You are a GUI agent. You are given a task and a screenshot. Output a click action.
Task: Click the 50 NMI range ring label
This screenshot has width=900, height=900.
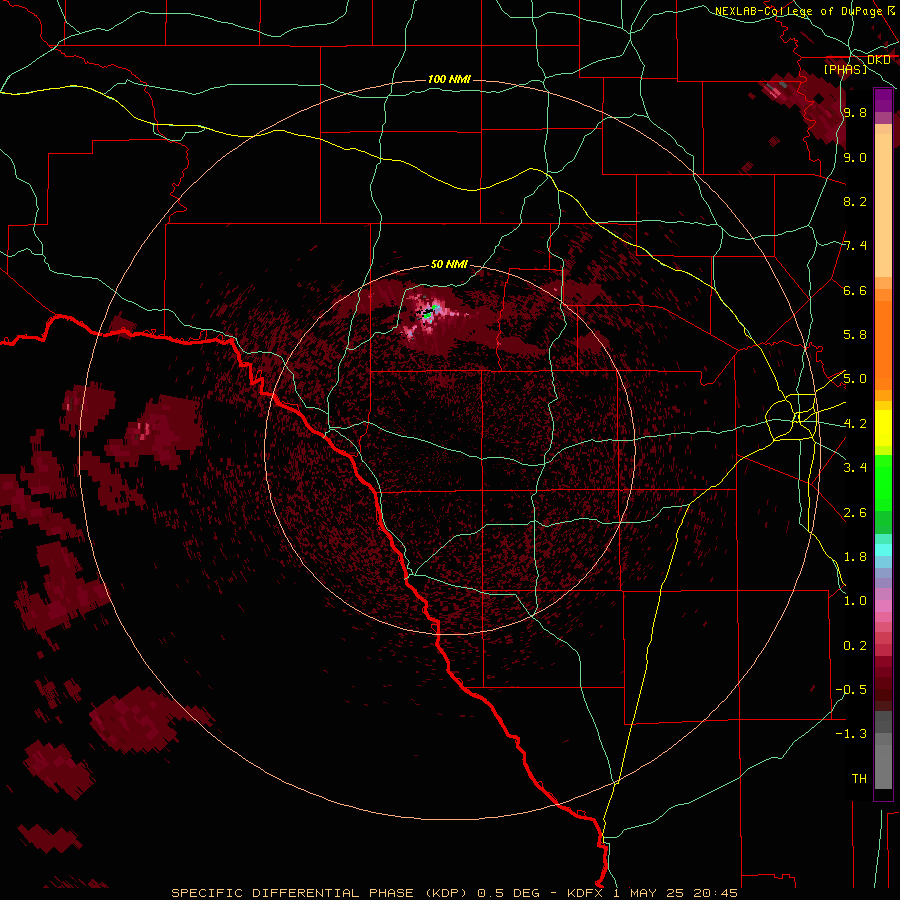point(449,264)
